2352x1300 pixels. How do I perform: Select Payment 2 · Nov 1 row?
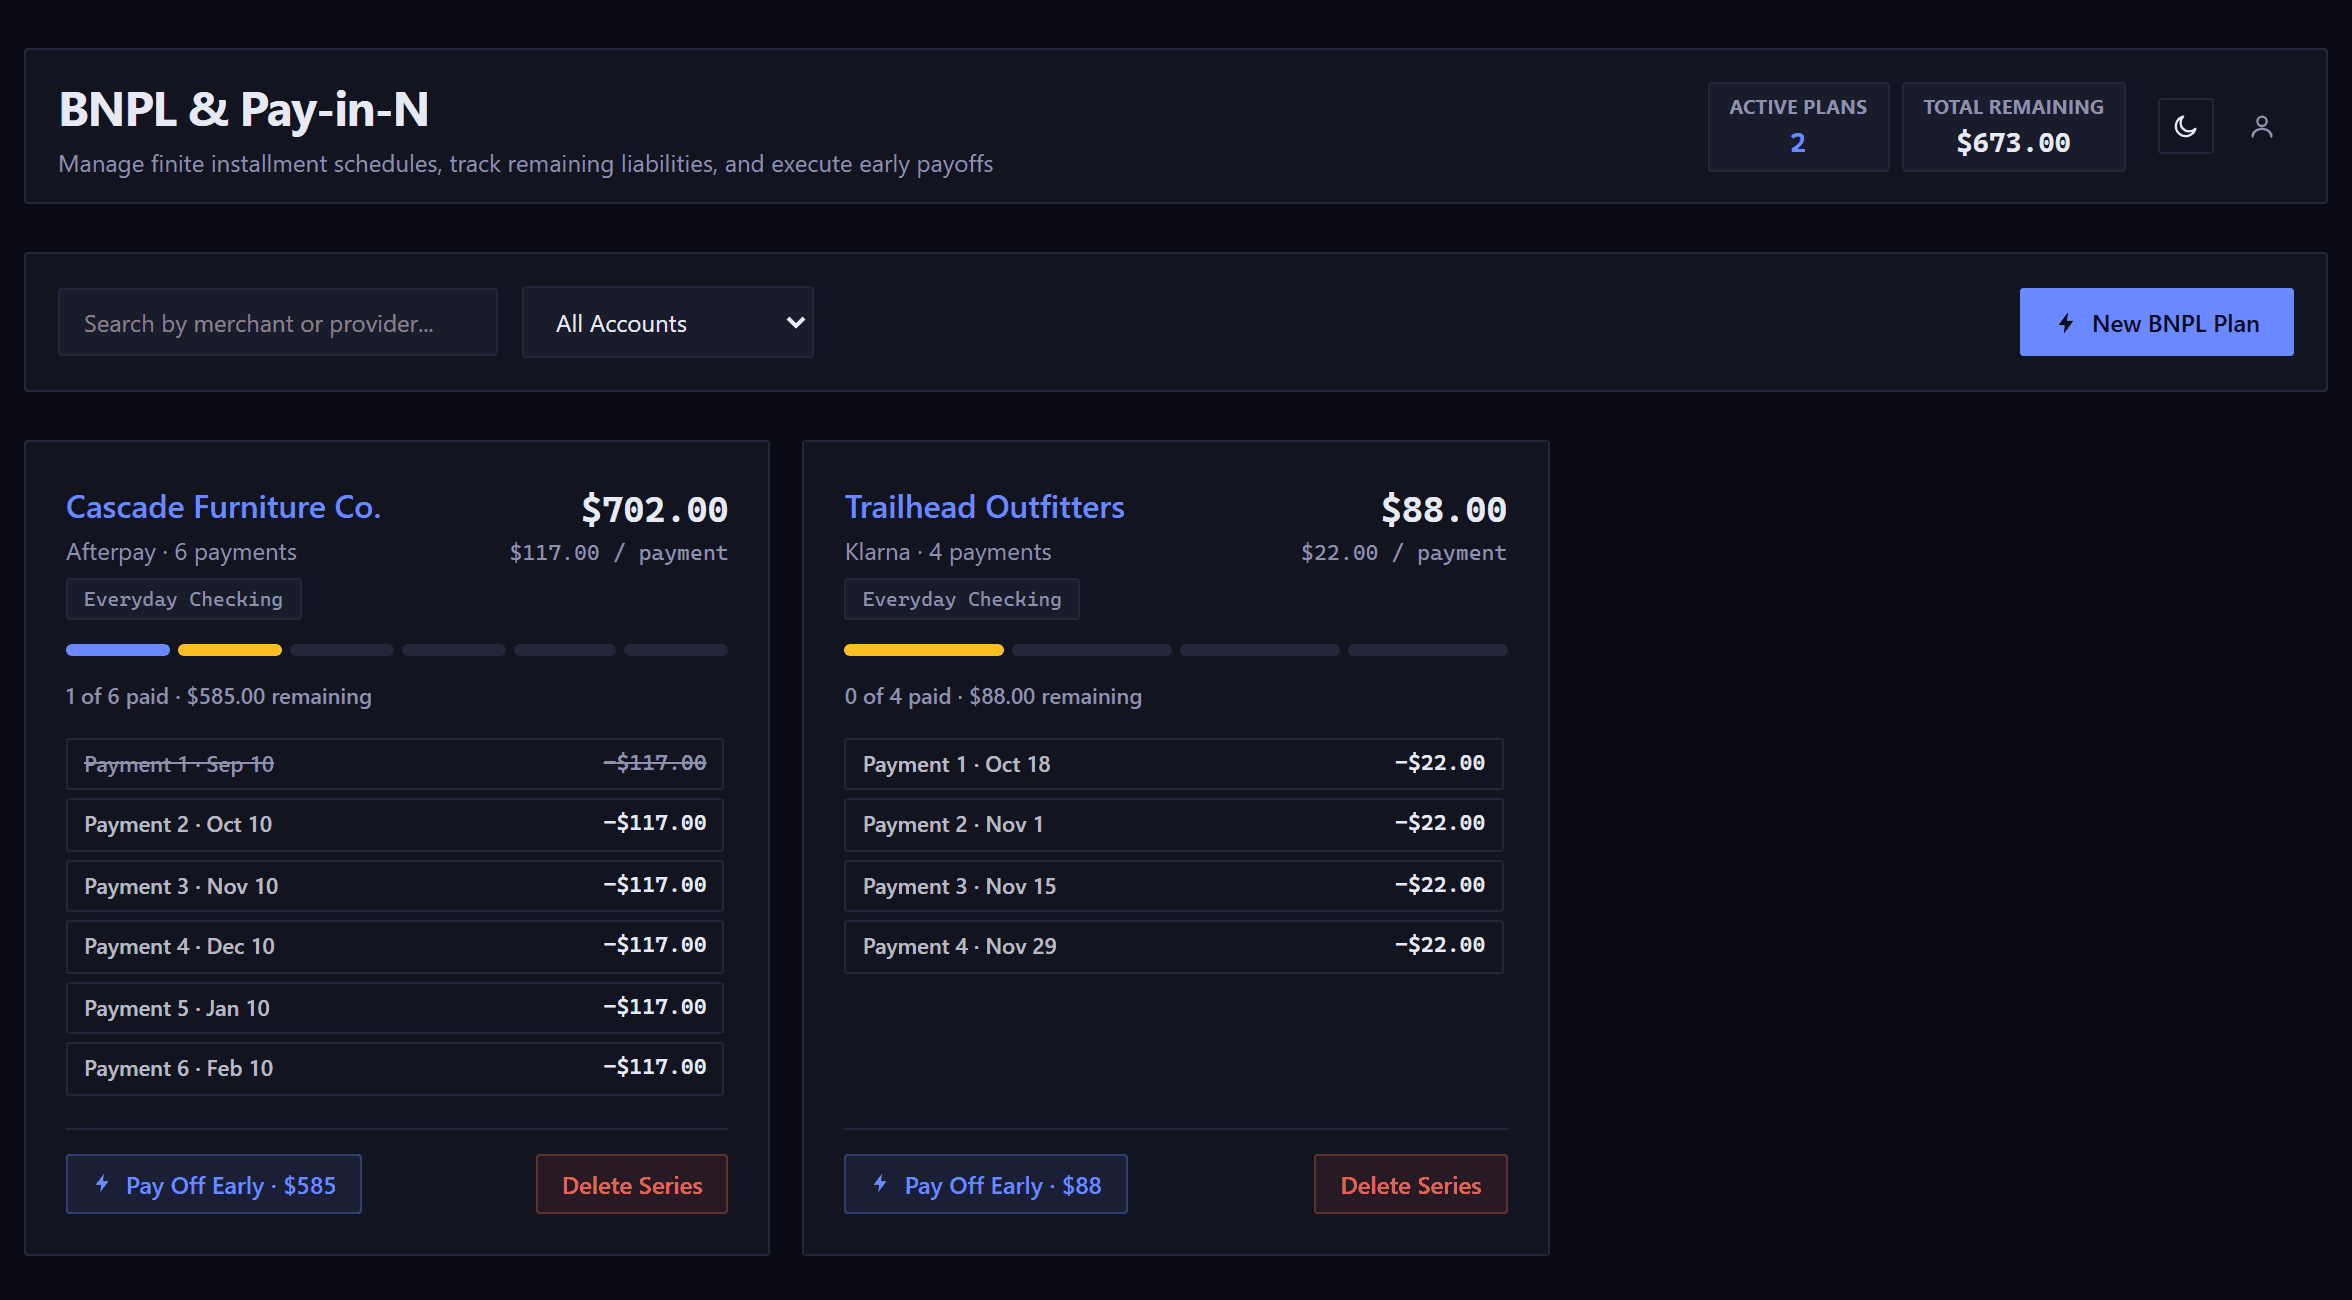[1174, 824]
